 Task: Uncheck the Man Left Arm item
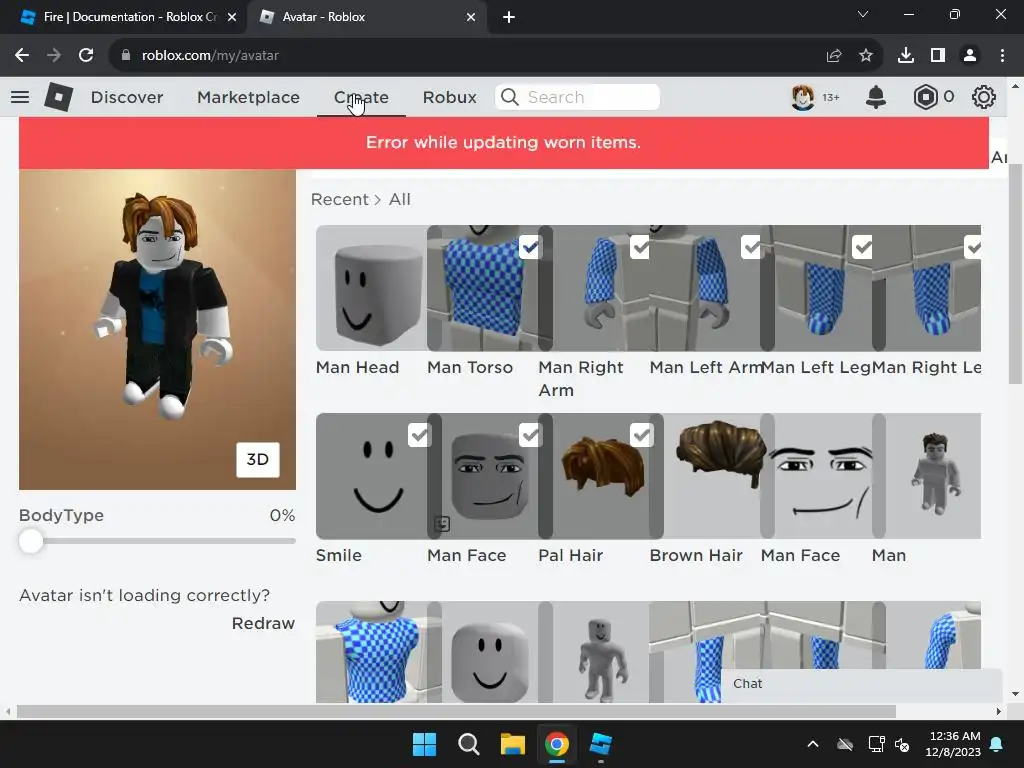coord(752,248)
